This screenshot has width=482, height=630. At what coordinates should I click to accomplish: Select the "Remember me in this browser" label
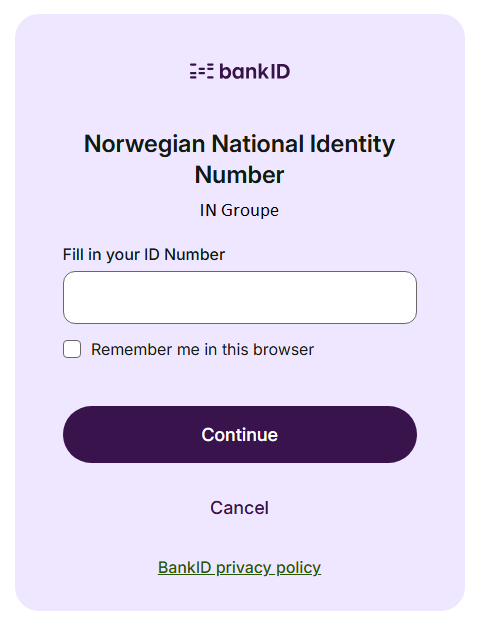202,350
